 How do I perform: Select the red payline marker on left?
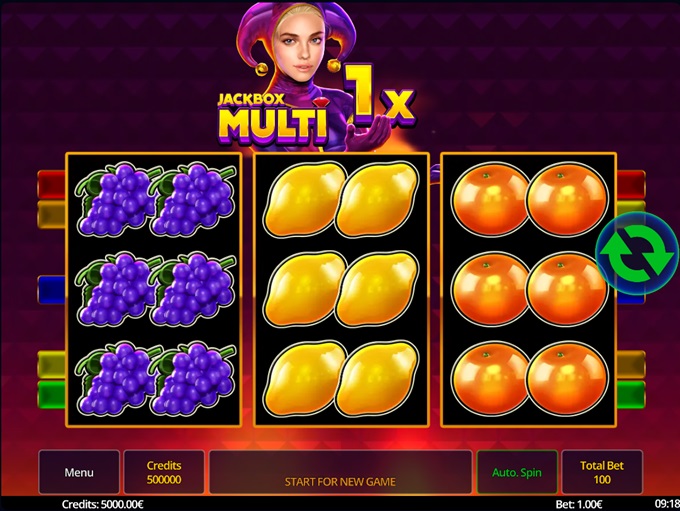click(51, 184)
